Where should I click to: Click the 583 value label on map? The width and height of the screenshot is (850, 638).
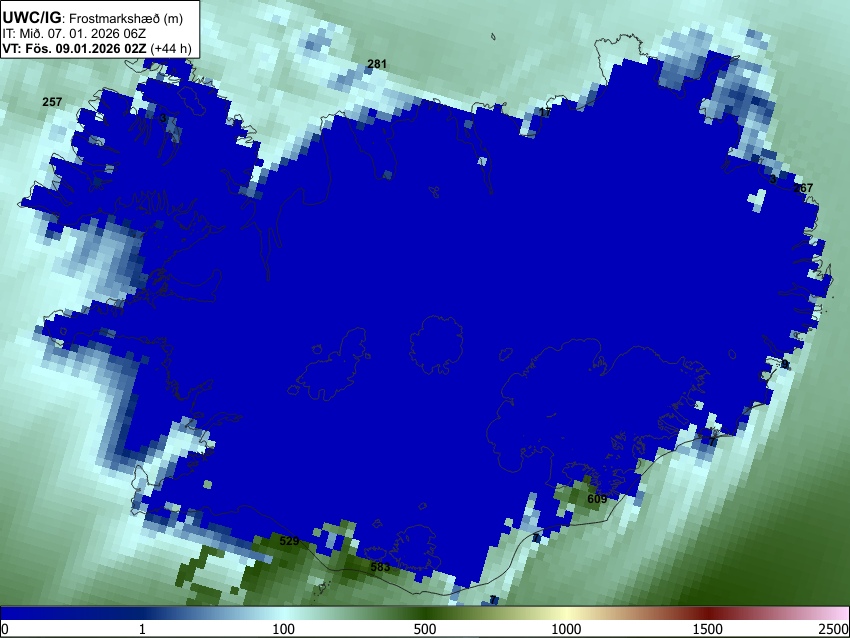(380, 567)
